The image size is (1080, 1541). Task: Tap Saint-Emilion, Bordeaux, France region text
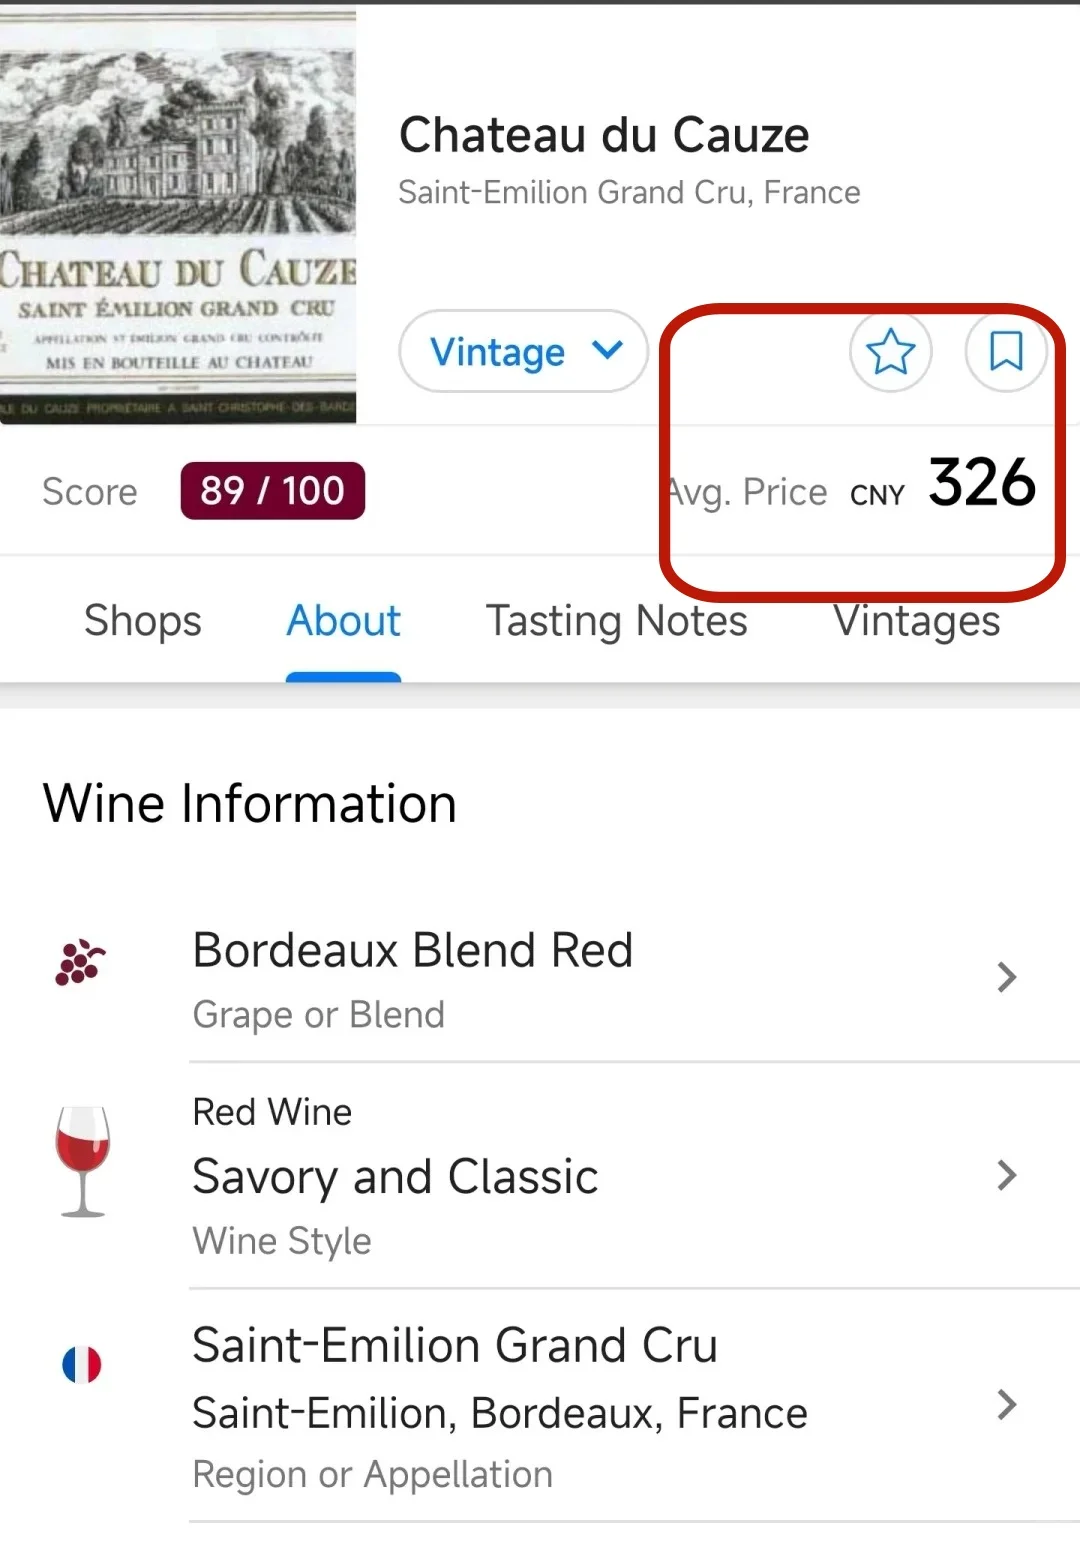click(x=500, y=1413)
